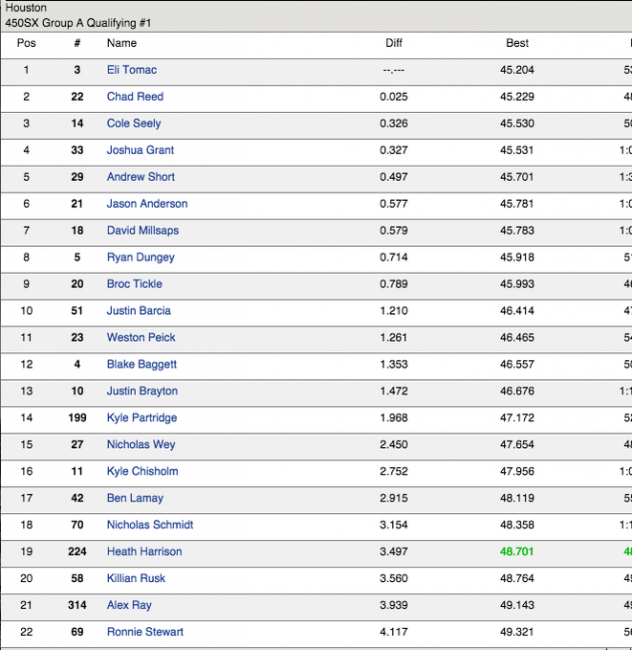
Task: Open Kyle Partridge's rider link
Action: click(x=142, y=418)
